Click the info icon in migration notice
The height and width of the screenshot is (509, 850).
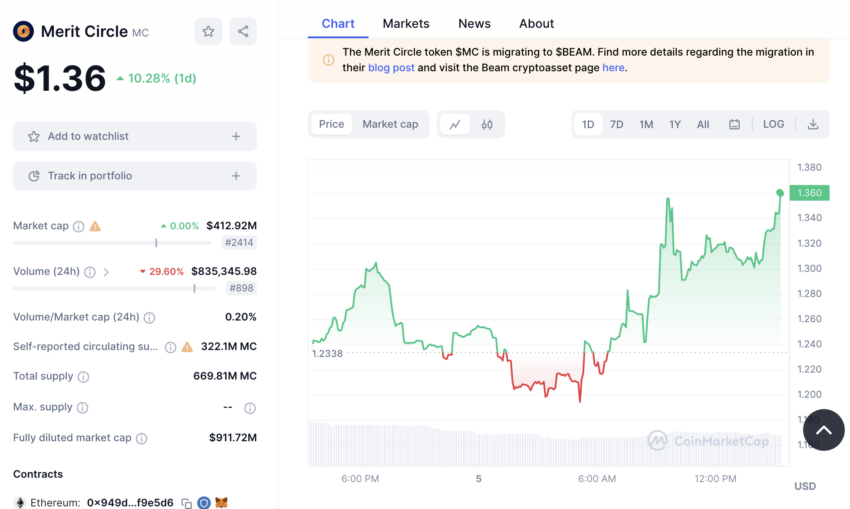point(329,60)
